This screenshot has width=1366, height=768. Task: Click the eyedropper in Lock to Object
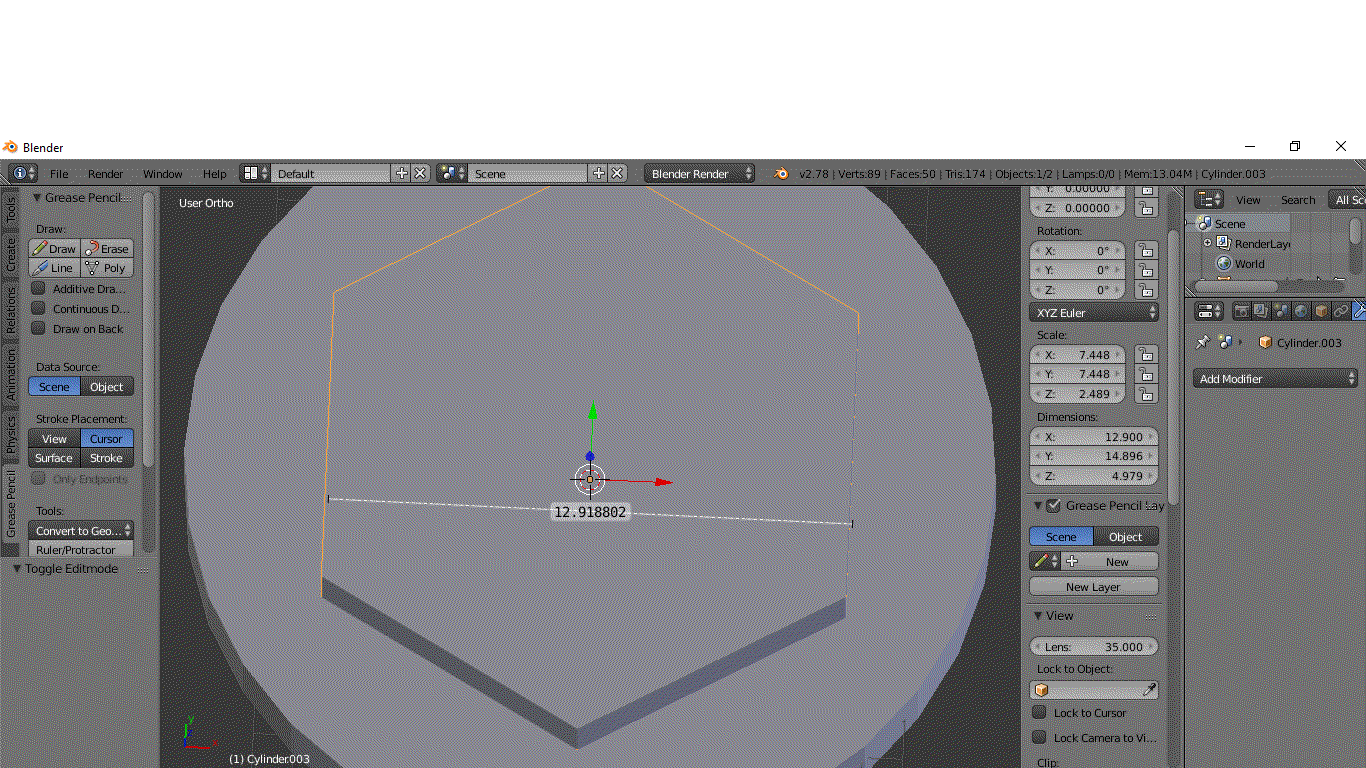[x=1150, y=690]
